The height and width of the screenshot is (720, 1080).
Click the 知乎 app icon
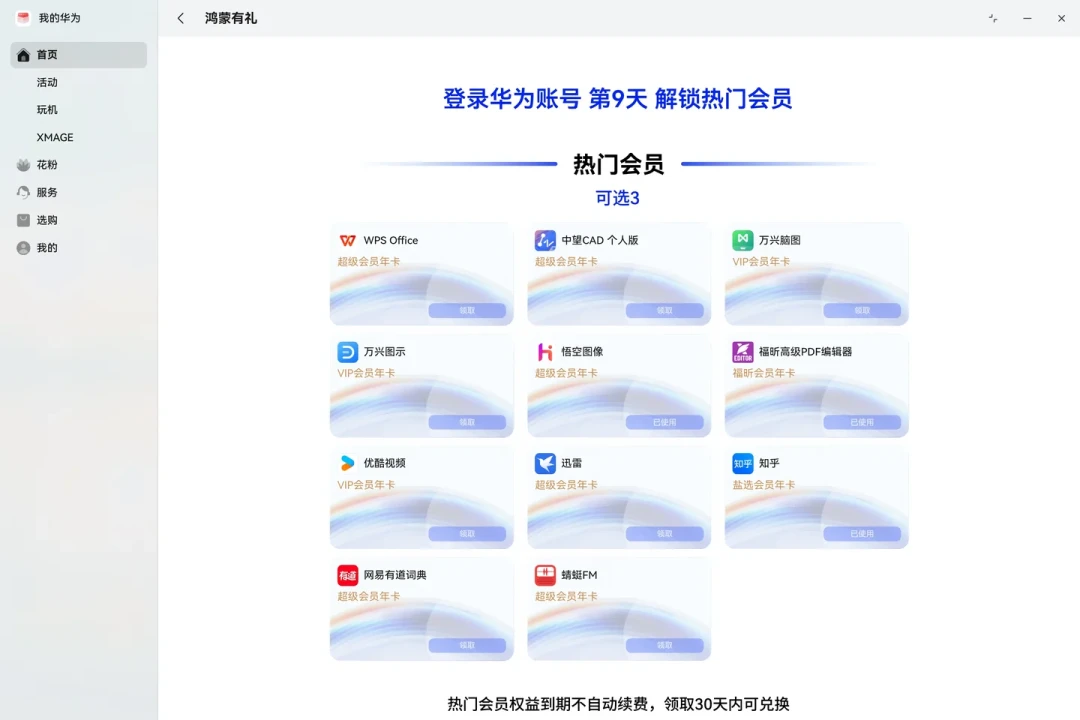click(x=742, y=464)
